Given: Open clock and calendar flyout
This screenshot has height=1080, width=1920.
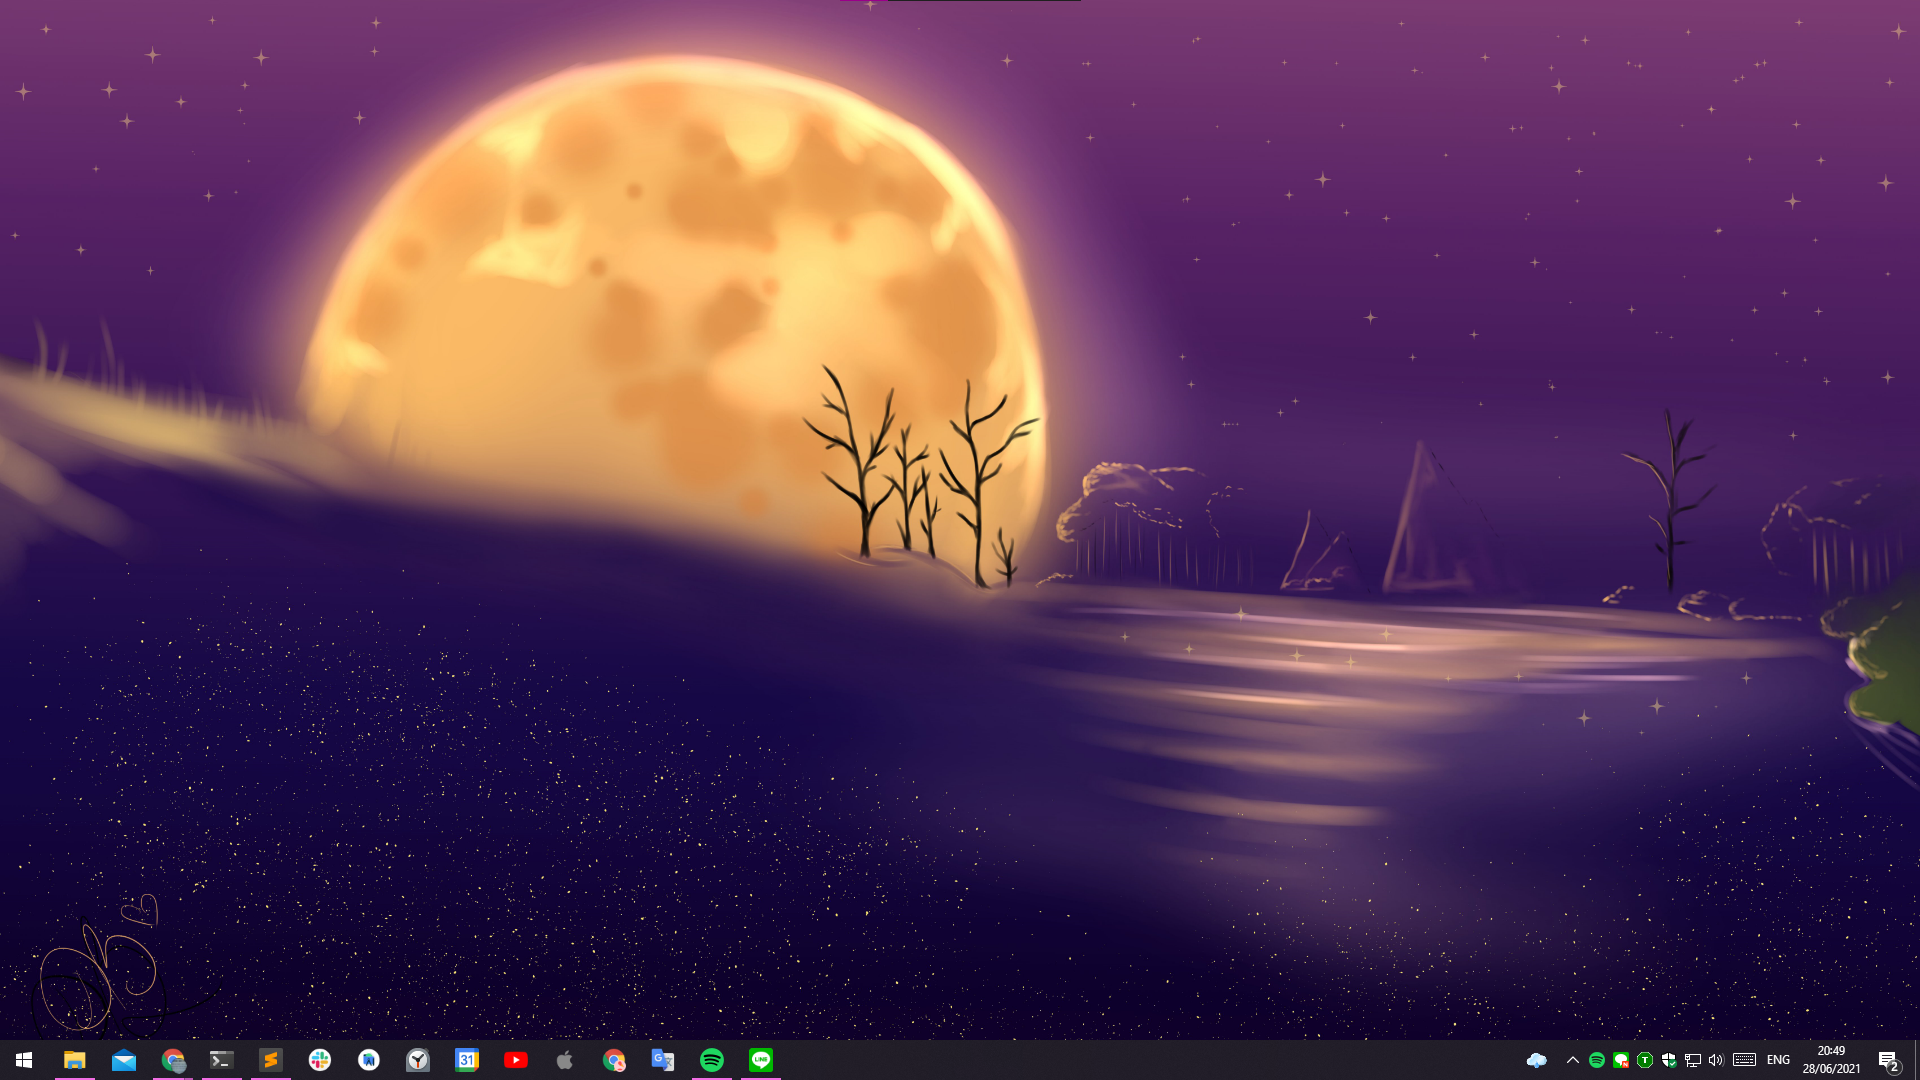Looking at the screenshot, I should [1831, 1060].
